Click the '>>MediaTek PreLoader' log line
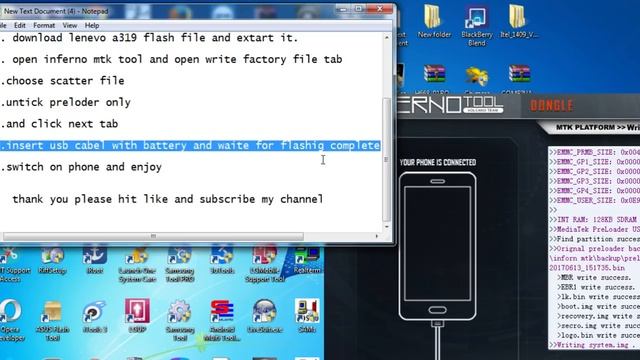The width and height of the screenshot is (640, 360). (x=594, y=229)
